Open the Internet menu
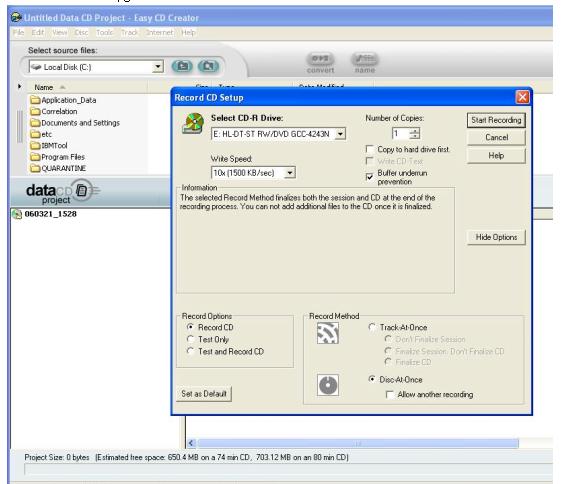This screenshot has width=572, height=484. click(159, 32)
